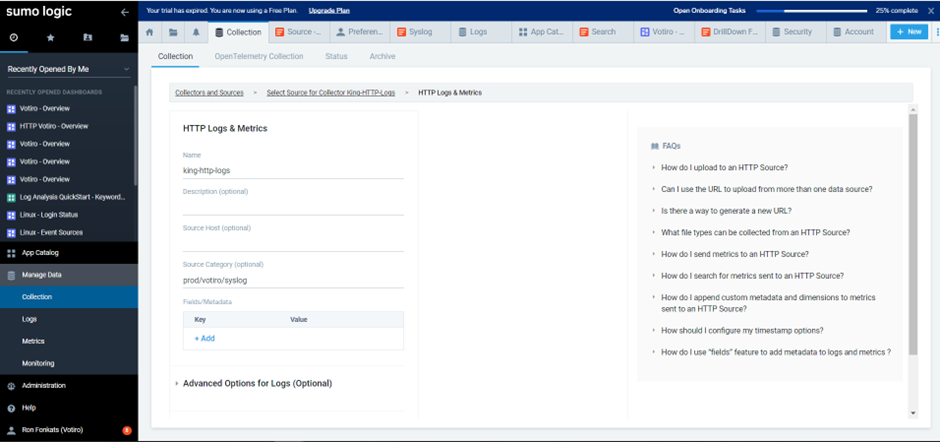Viewport: 940px width, 442px height.
Task: Click the Administration gear icon
Action: coord(11,386)
